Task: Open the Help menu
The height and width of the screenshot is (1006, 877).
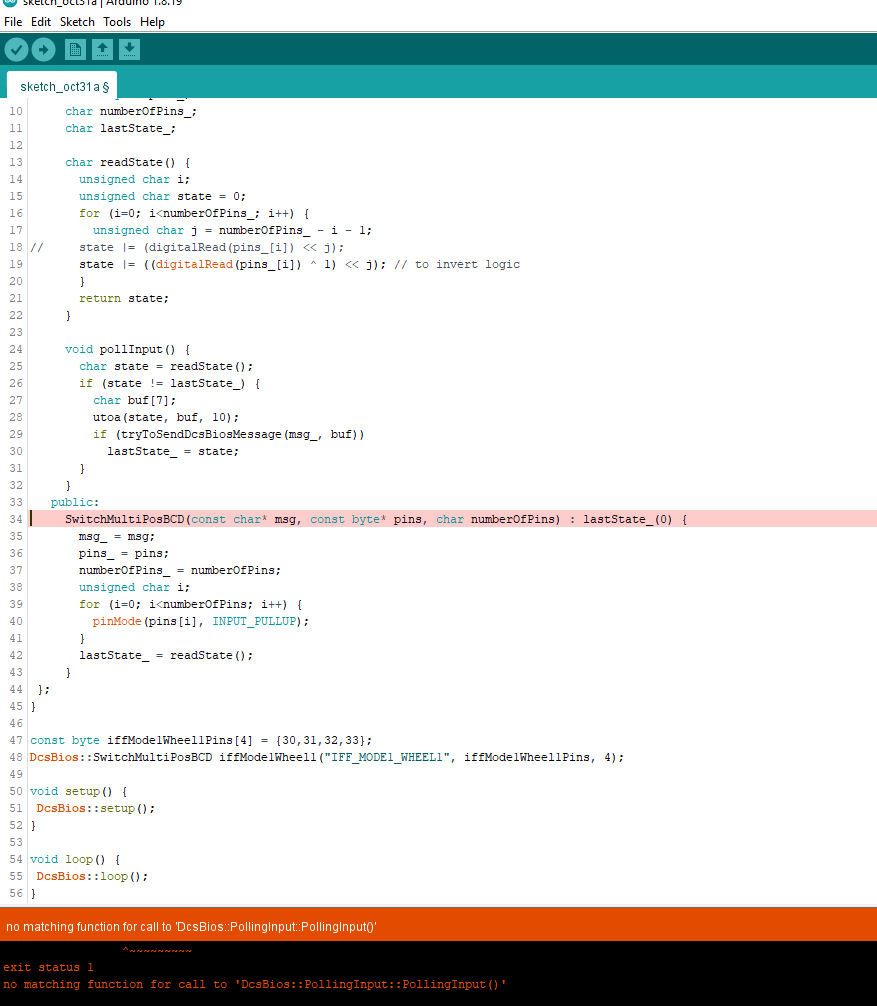Action: [152, 22]
